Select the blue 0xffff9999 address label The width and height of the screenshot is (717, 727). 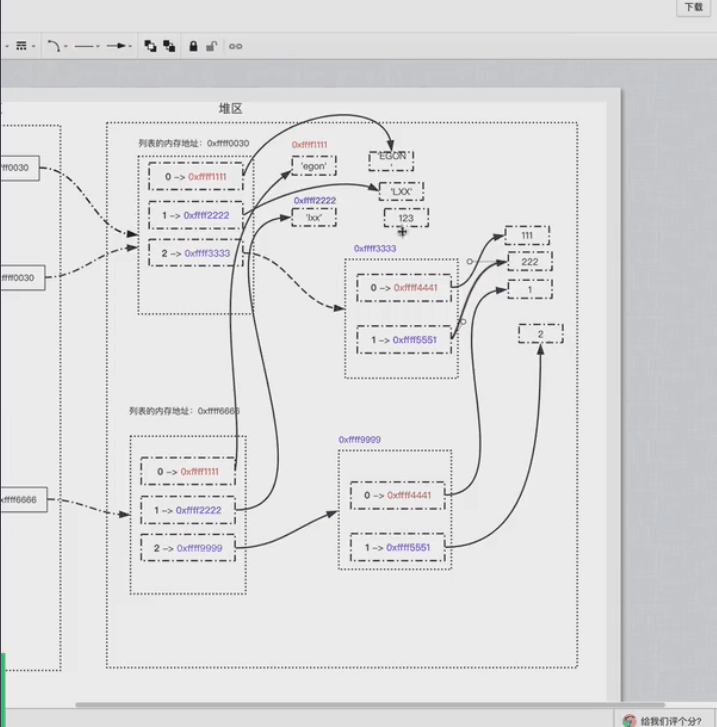tap(359, 440)
